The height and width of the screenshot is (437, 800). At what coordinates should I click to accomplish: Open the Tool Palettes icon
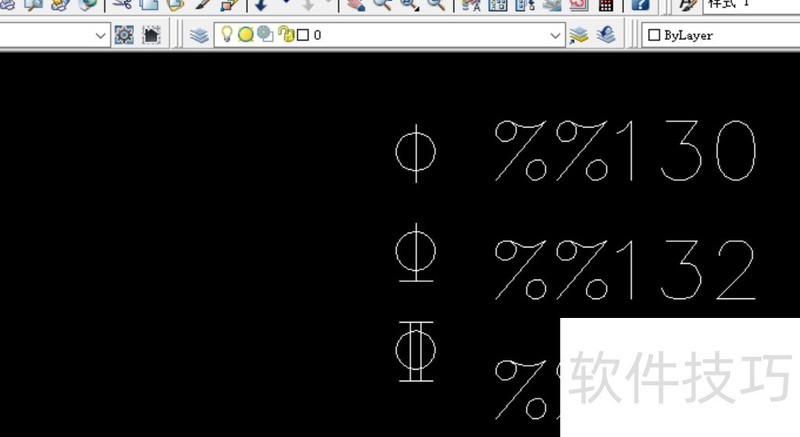(x=525, y=5)
